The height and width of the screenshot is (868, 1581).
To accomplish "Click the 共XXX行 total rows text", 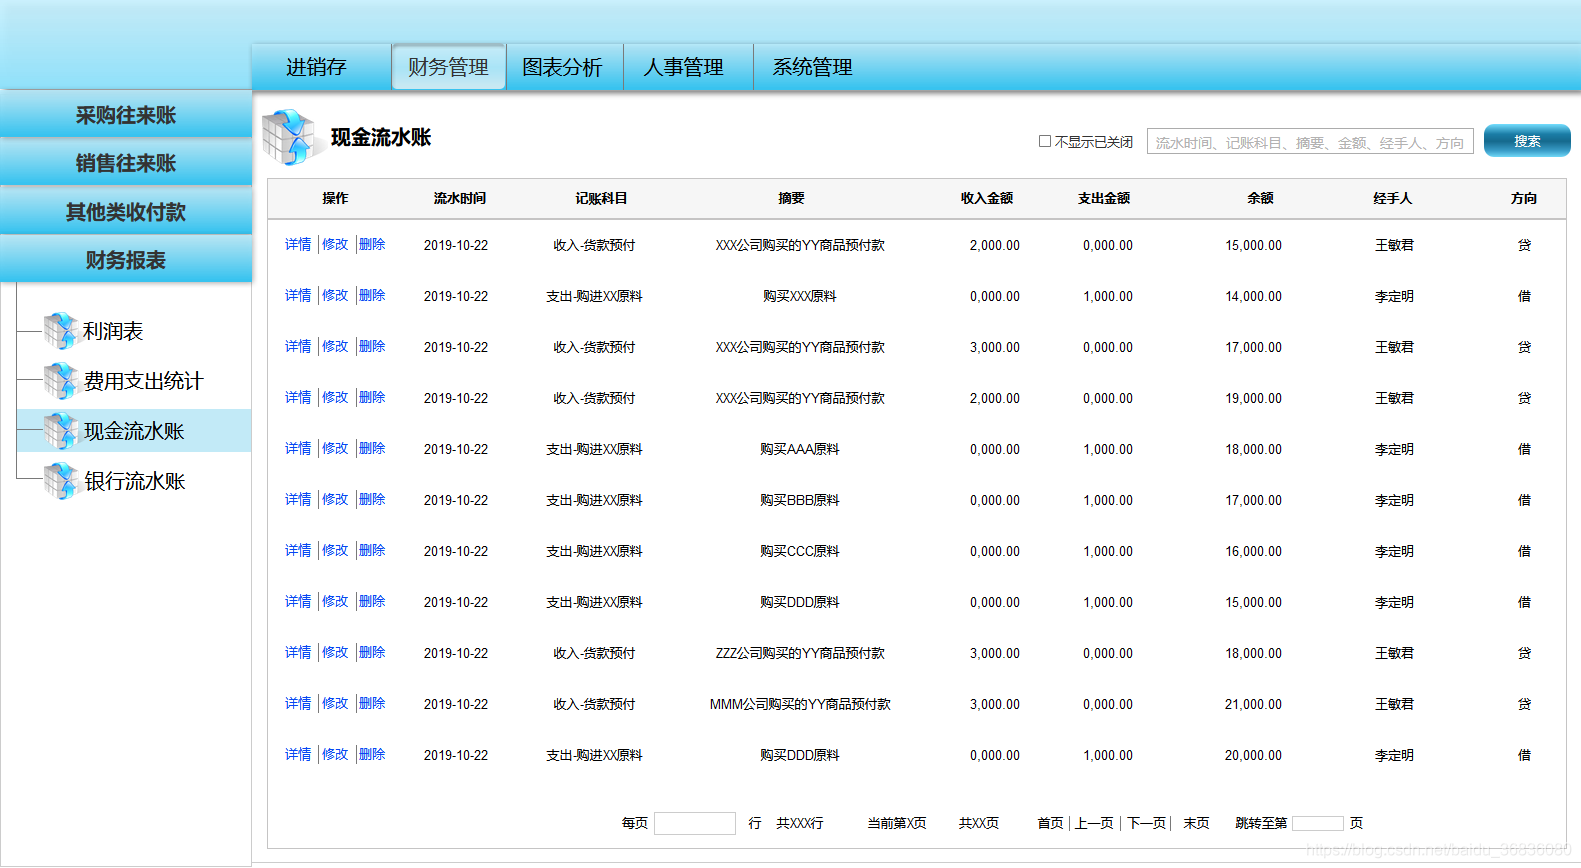I will coord(800,823).
